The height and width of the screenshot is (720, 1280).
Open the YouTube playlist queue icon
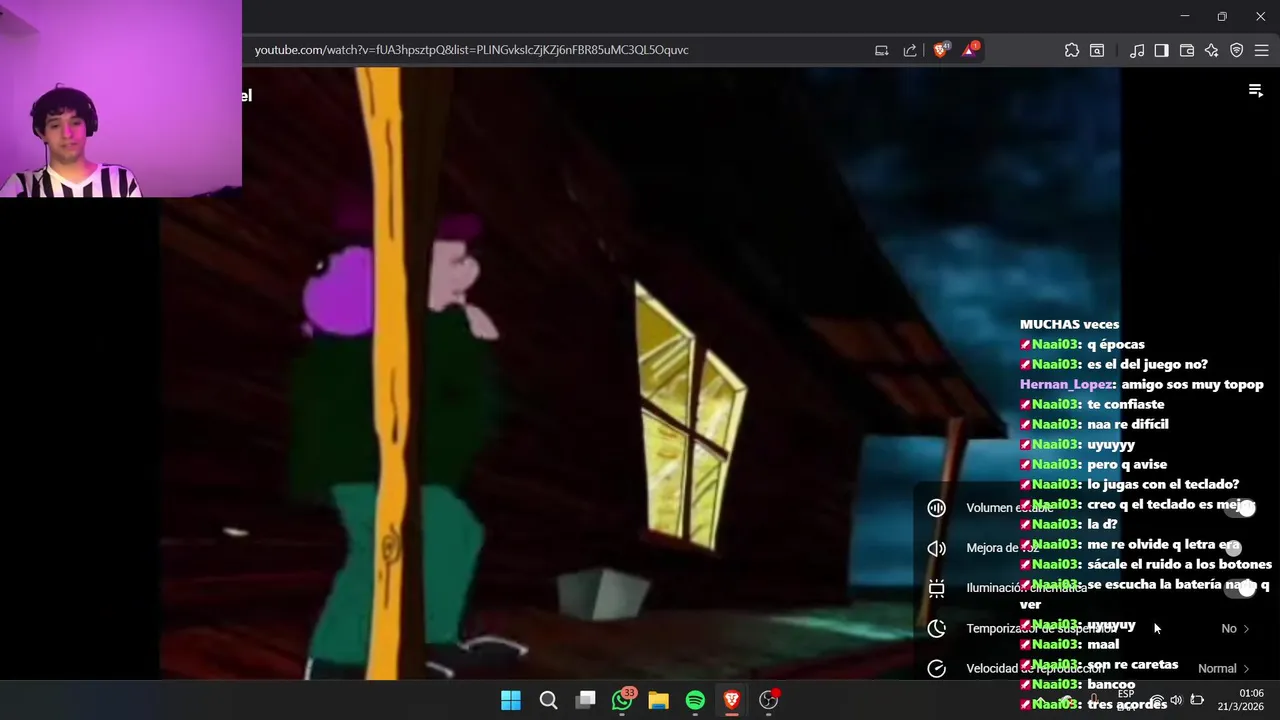tap(1256, 91)
